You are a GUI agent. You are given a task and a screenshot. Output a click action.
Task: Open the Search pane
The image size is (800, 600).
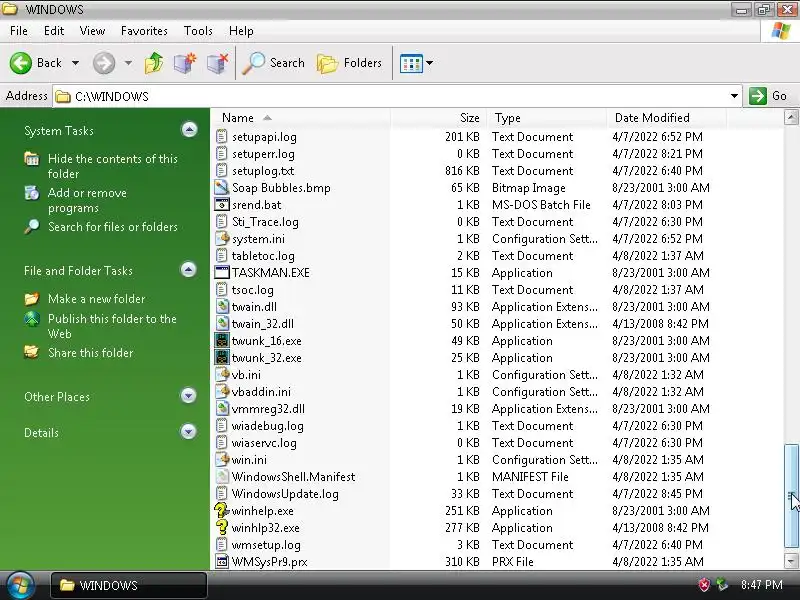coord(274,63)
